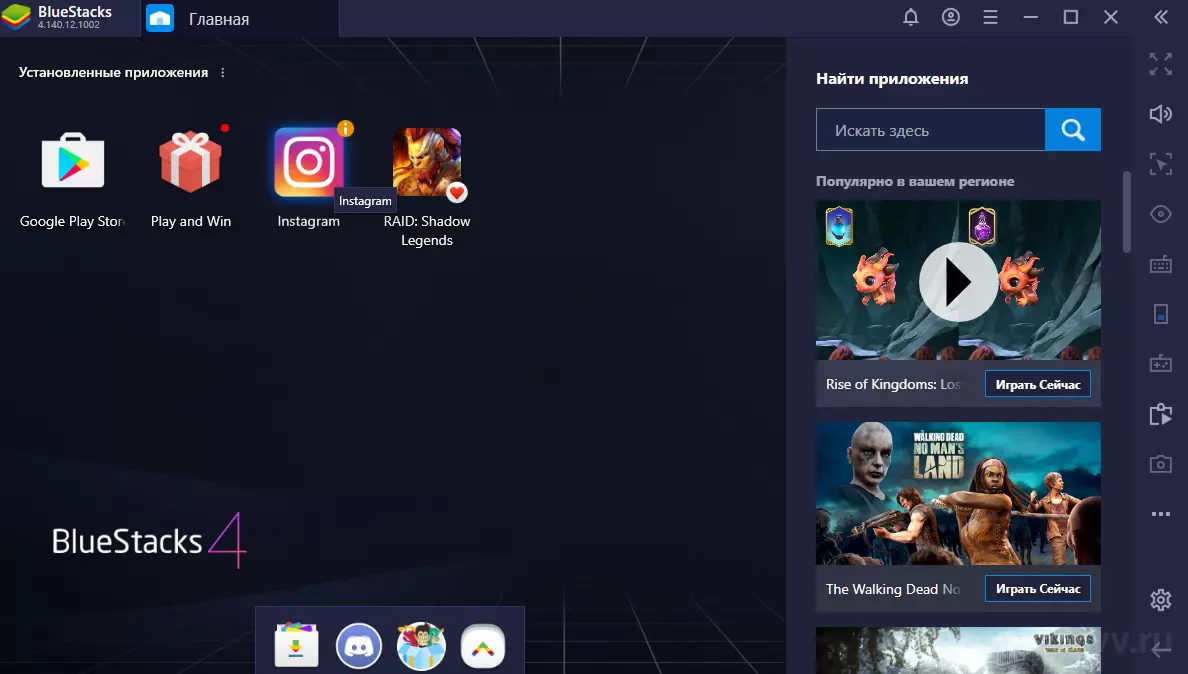Click the Найти приложения heading
The height and width of the screenshot is (674, 1188).
892,79
